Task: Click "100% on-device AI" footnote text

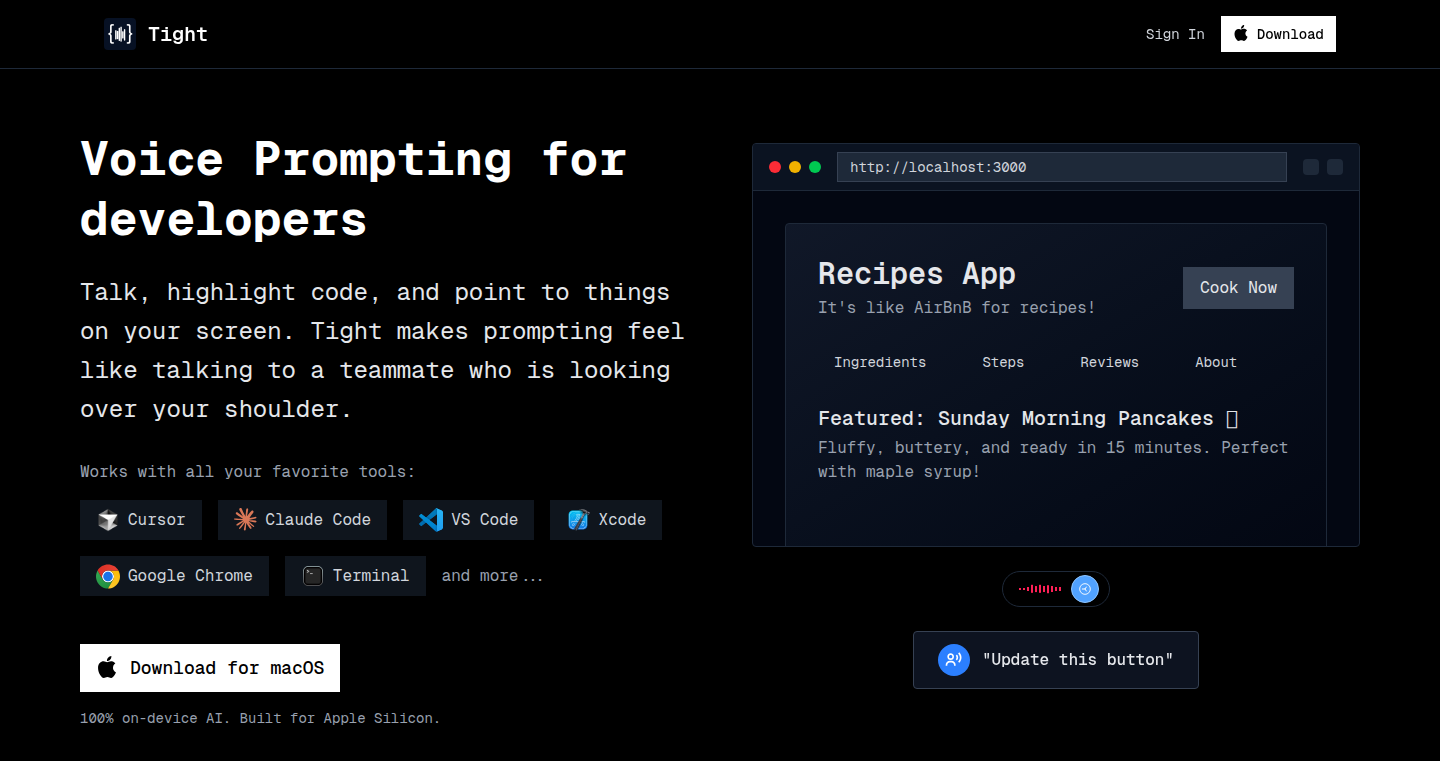Action: pos(260,718)
